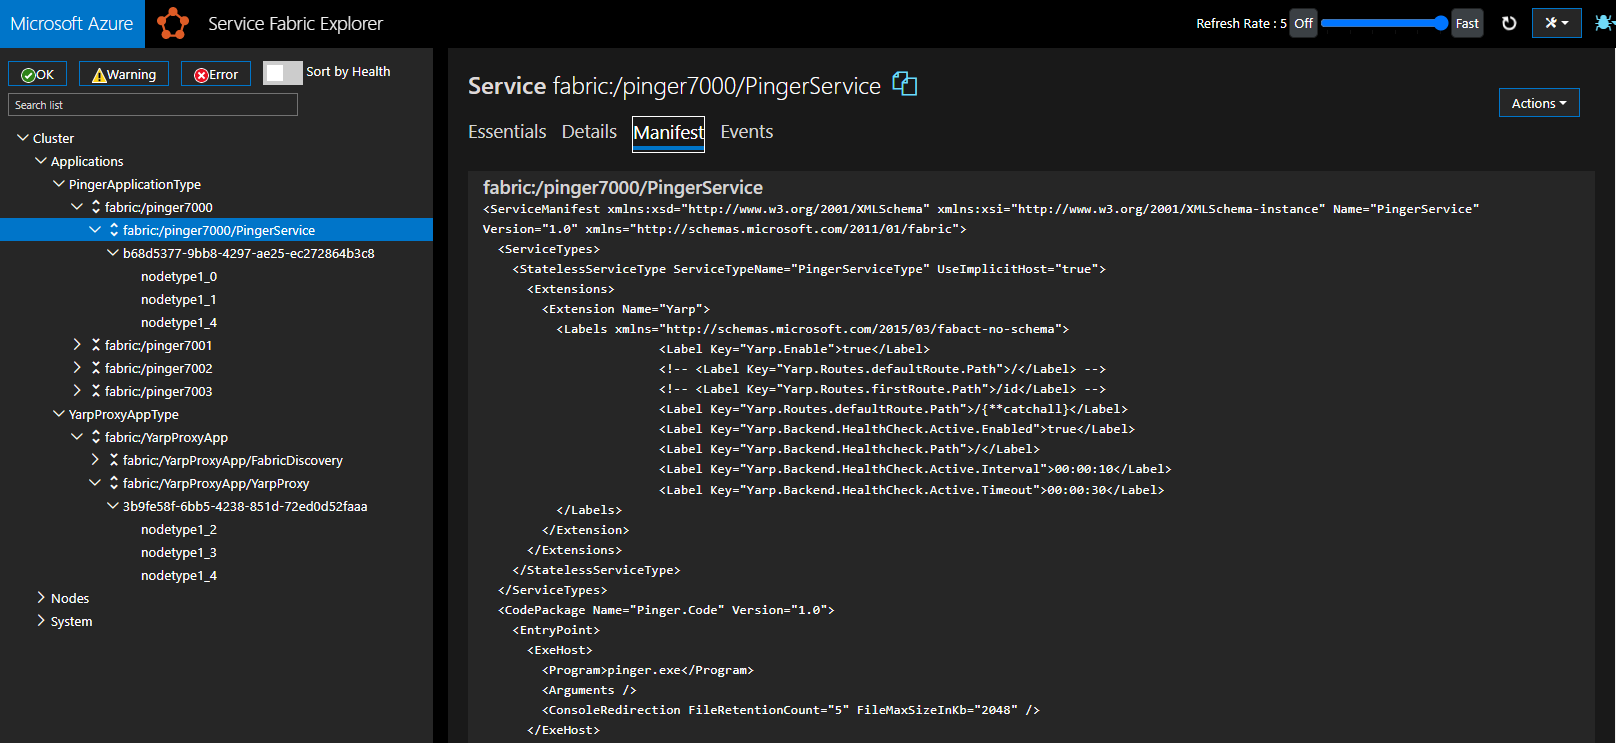This screenshot has width=1616, height=743.
Task: Click the refresh icon in the top bar
Action: 1509,23
